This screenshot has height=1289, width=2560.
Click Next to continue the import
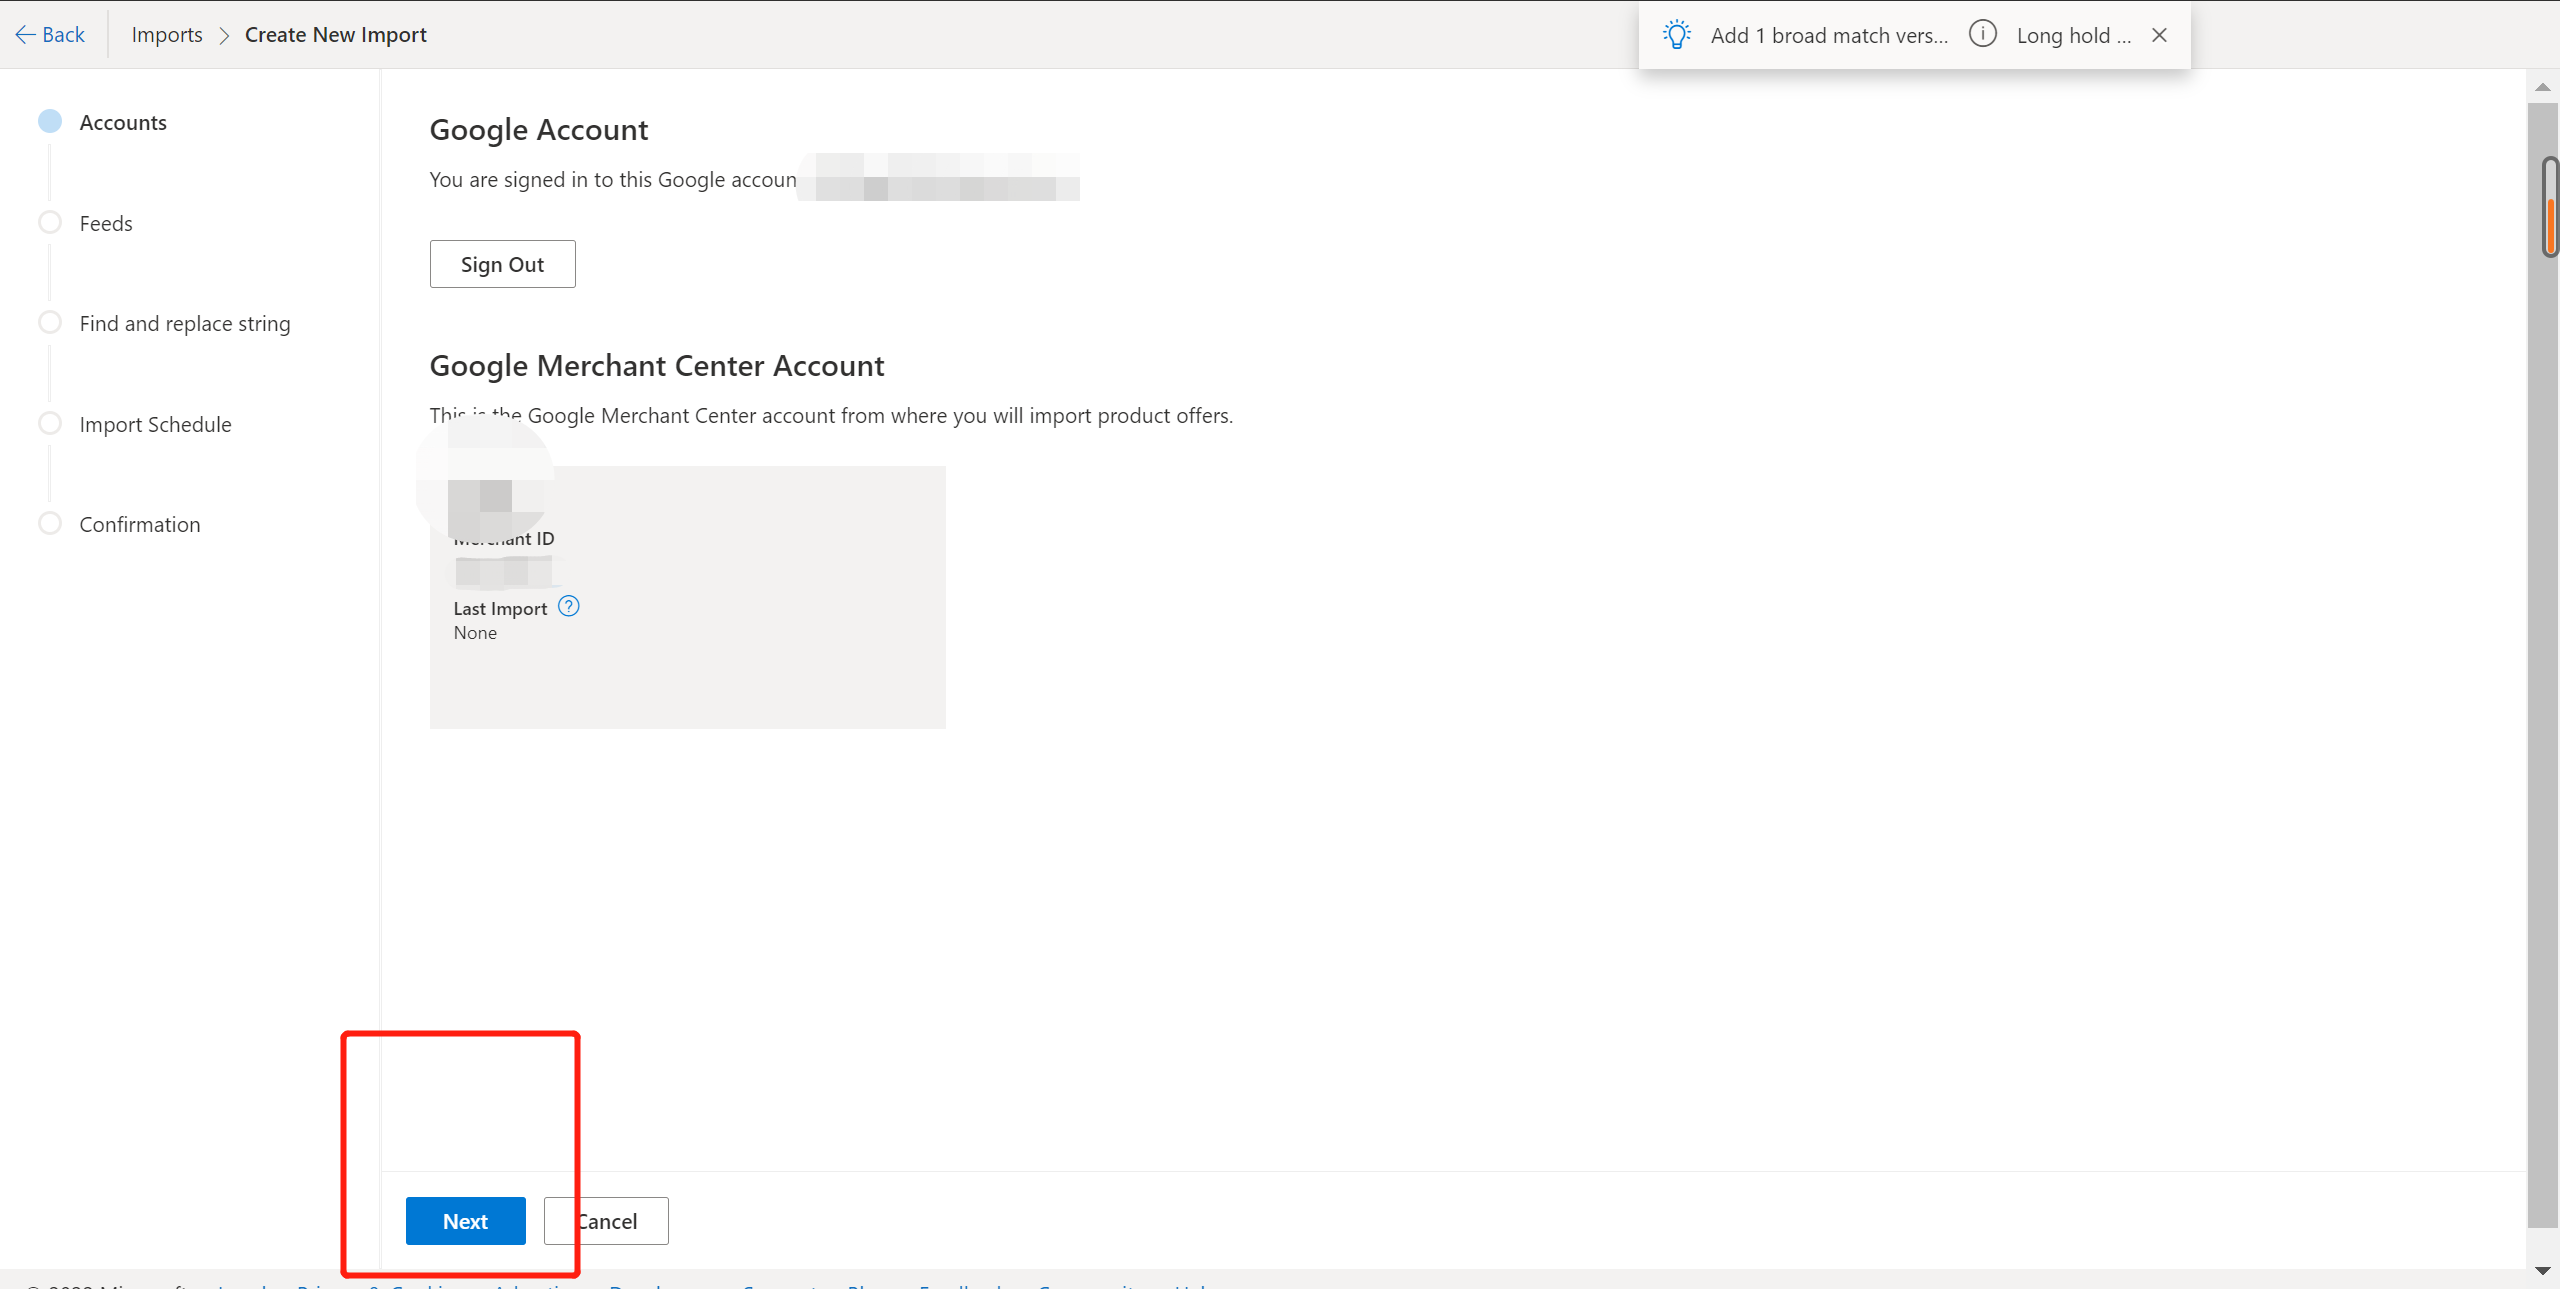[466, 1221]
